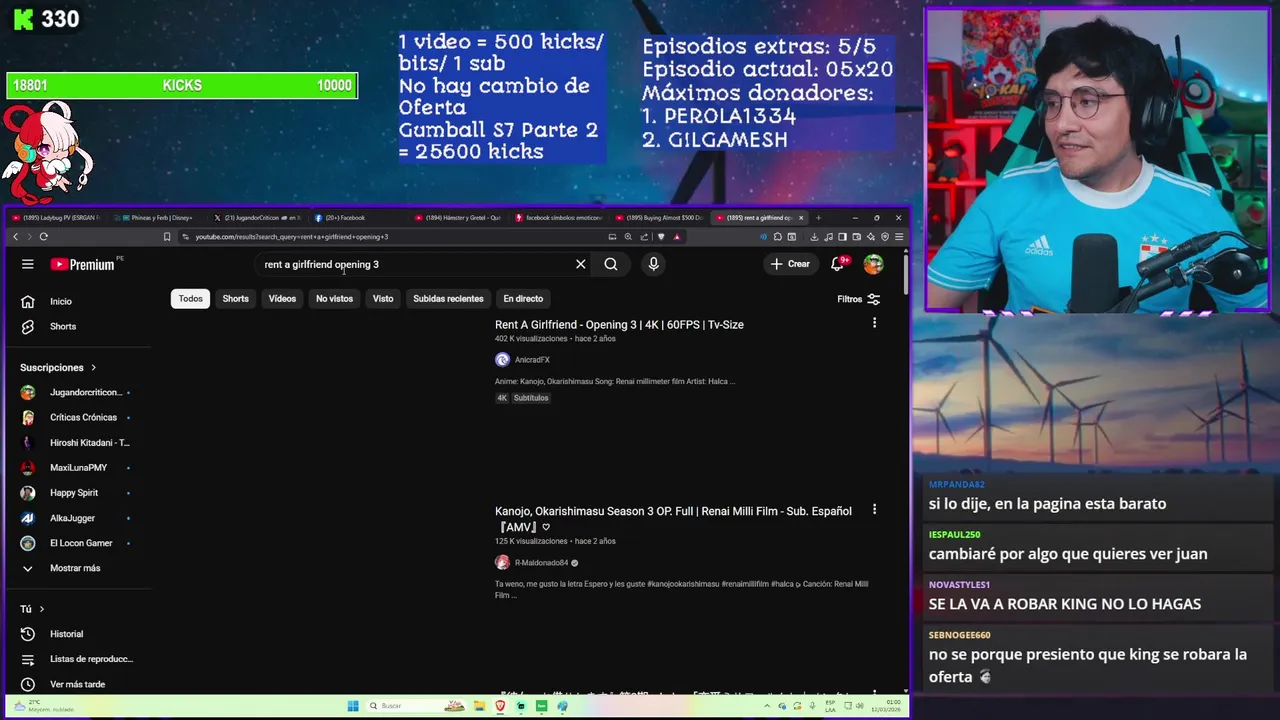
Task: Open the browser downloads icon
Action: point(814,237)
